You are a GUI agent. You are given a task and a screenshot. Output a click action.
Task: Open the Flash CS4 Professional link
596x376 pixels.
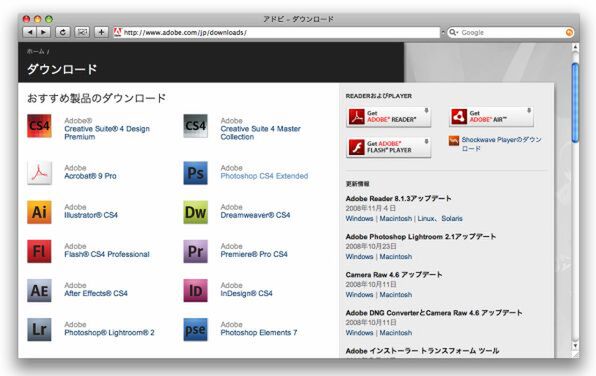tap(107, 254)
